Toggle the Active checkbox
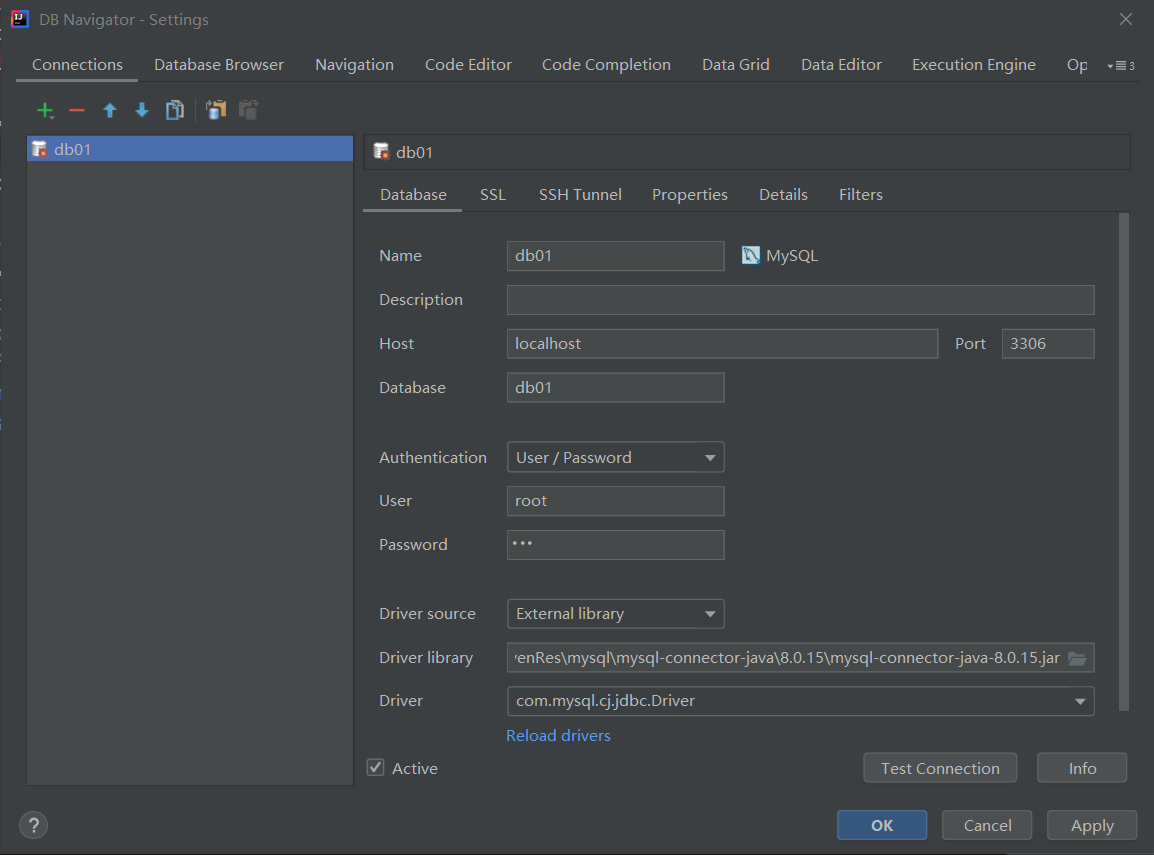 pos(375,767)
